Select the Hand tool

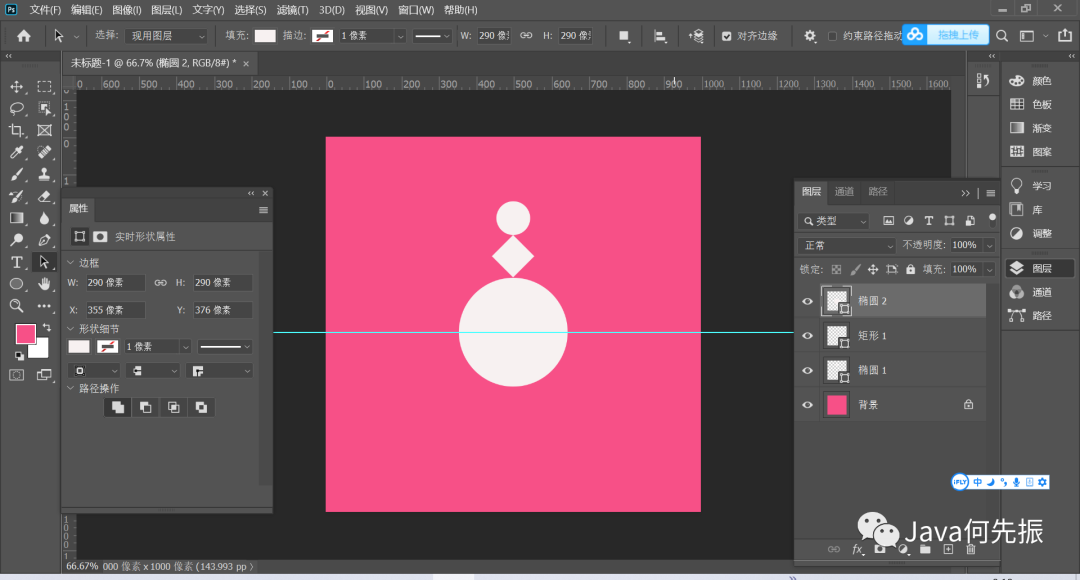44,284
